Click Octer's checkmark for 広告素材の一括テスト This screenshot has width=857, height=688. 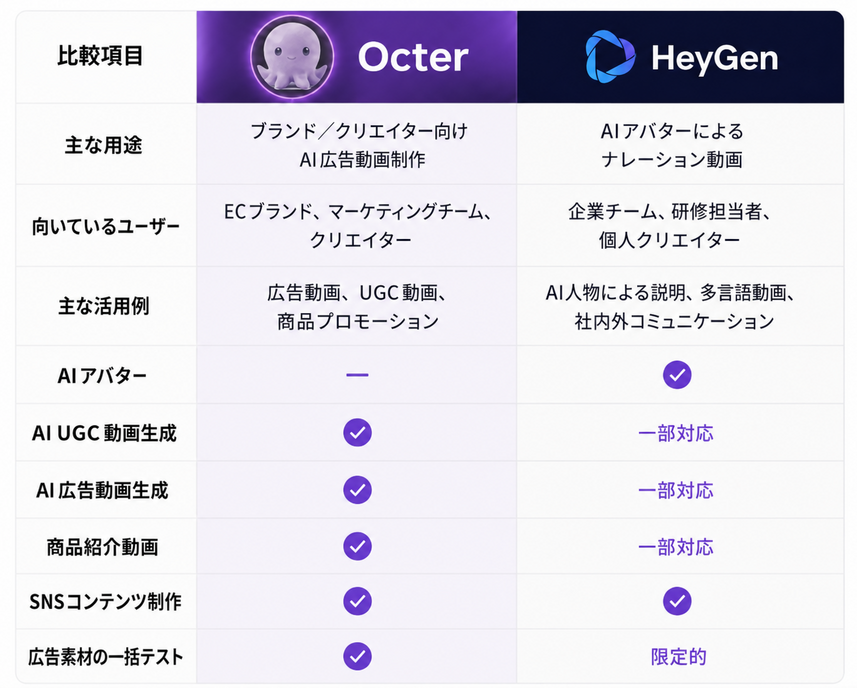point(357,656)
